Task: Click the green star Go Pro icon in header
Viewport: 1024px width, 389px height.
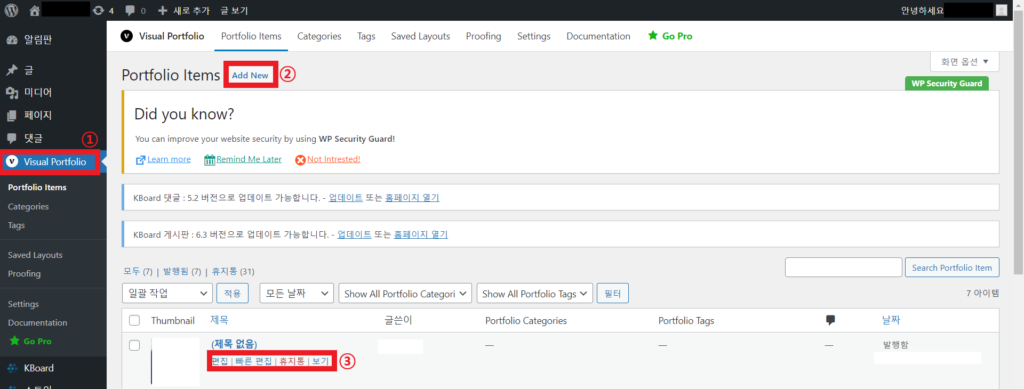Action: [652, 36]
